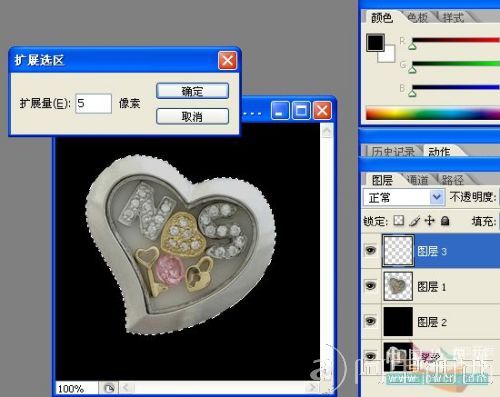Switch to the 颜色 panel tab

tap(382, 17)
